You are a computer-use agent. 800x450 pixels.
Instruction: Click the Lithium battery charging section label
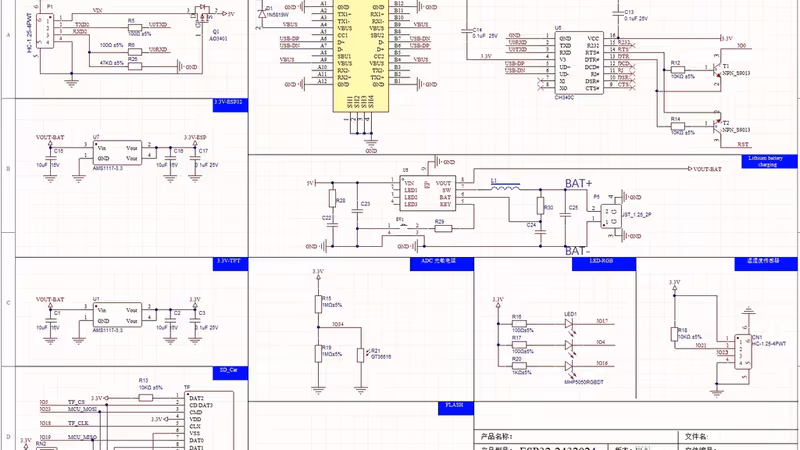(769, 161)
